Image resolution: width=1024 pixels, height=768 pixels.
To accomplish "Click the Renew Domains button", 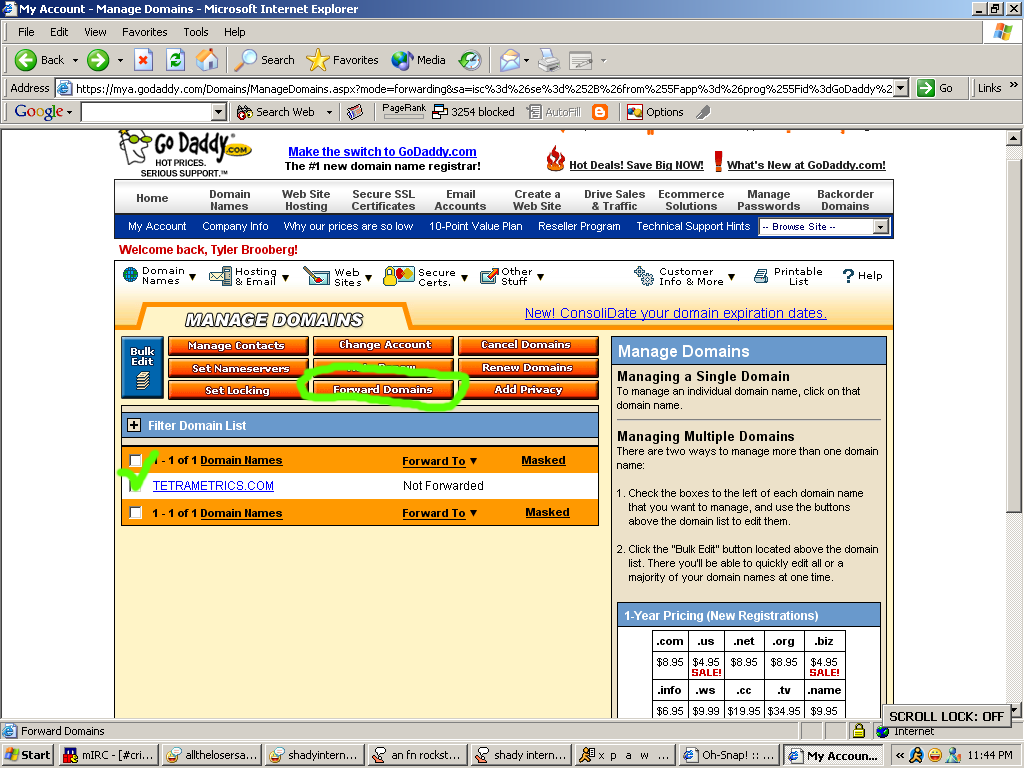I will tap(528, 368).
